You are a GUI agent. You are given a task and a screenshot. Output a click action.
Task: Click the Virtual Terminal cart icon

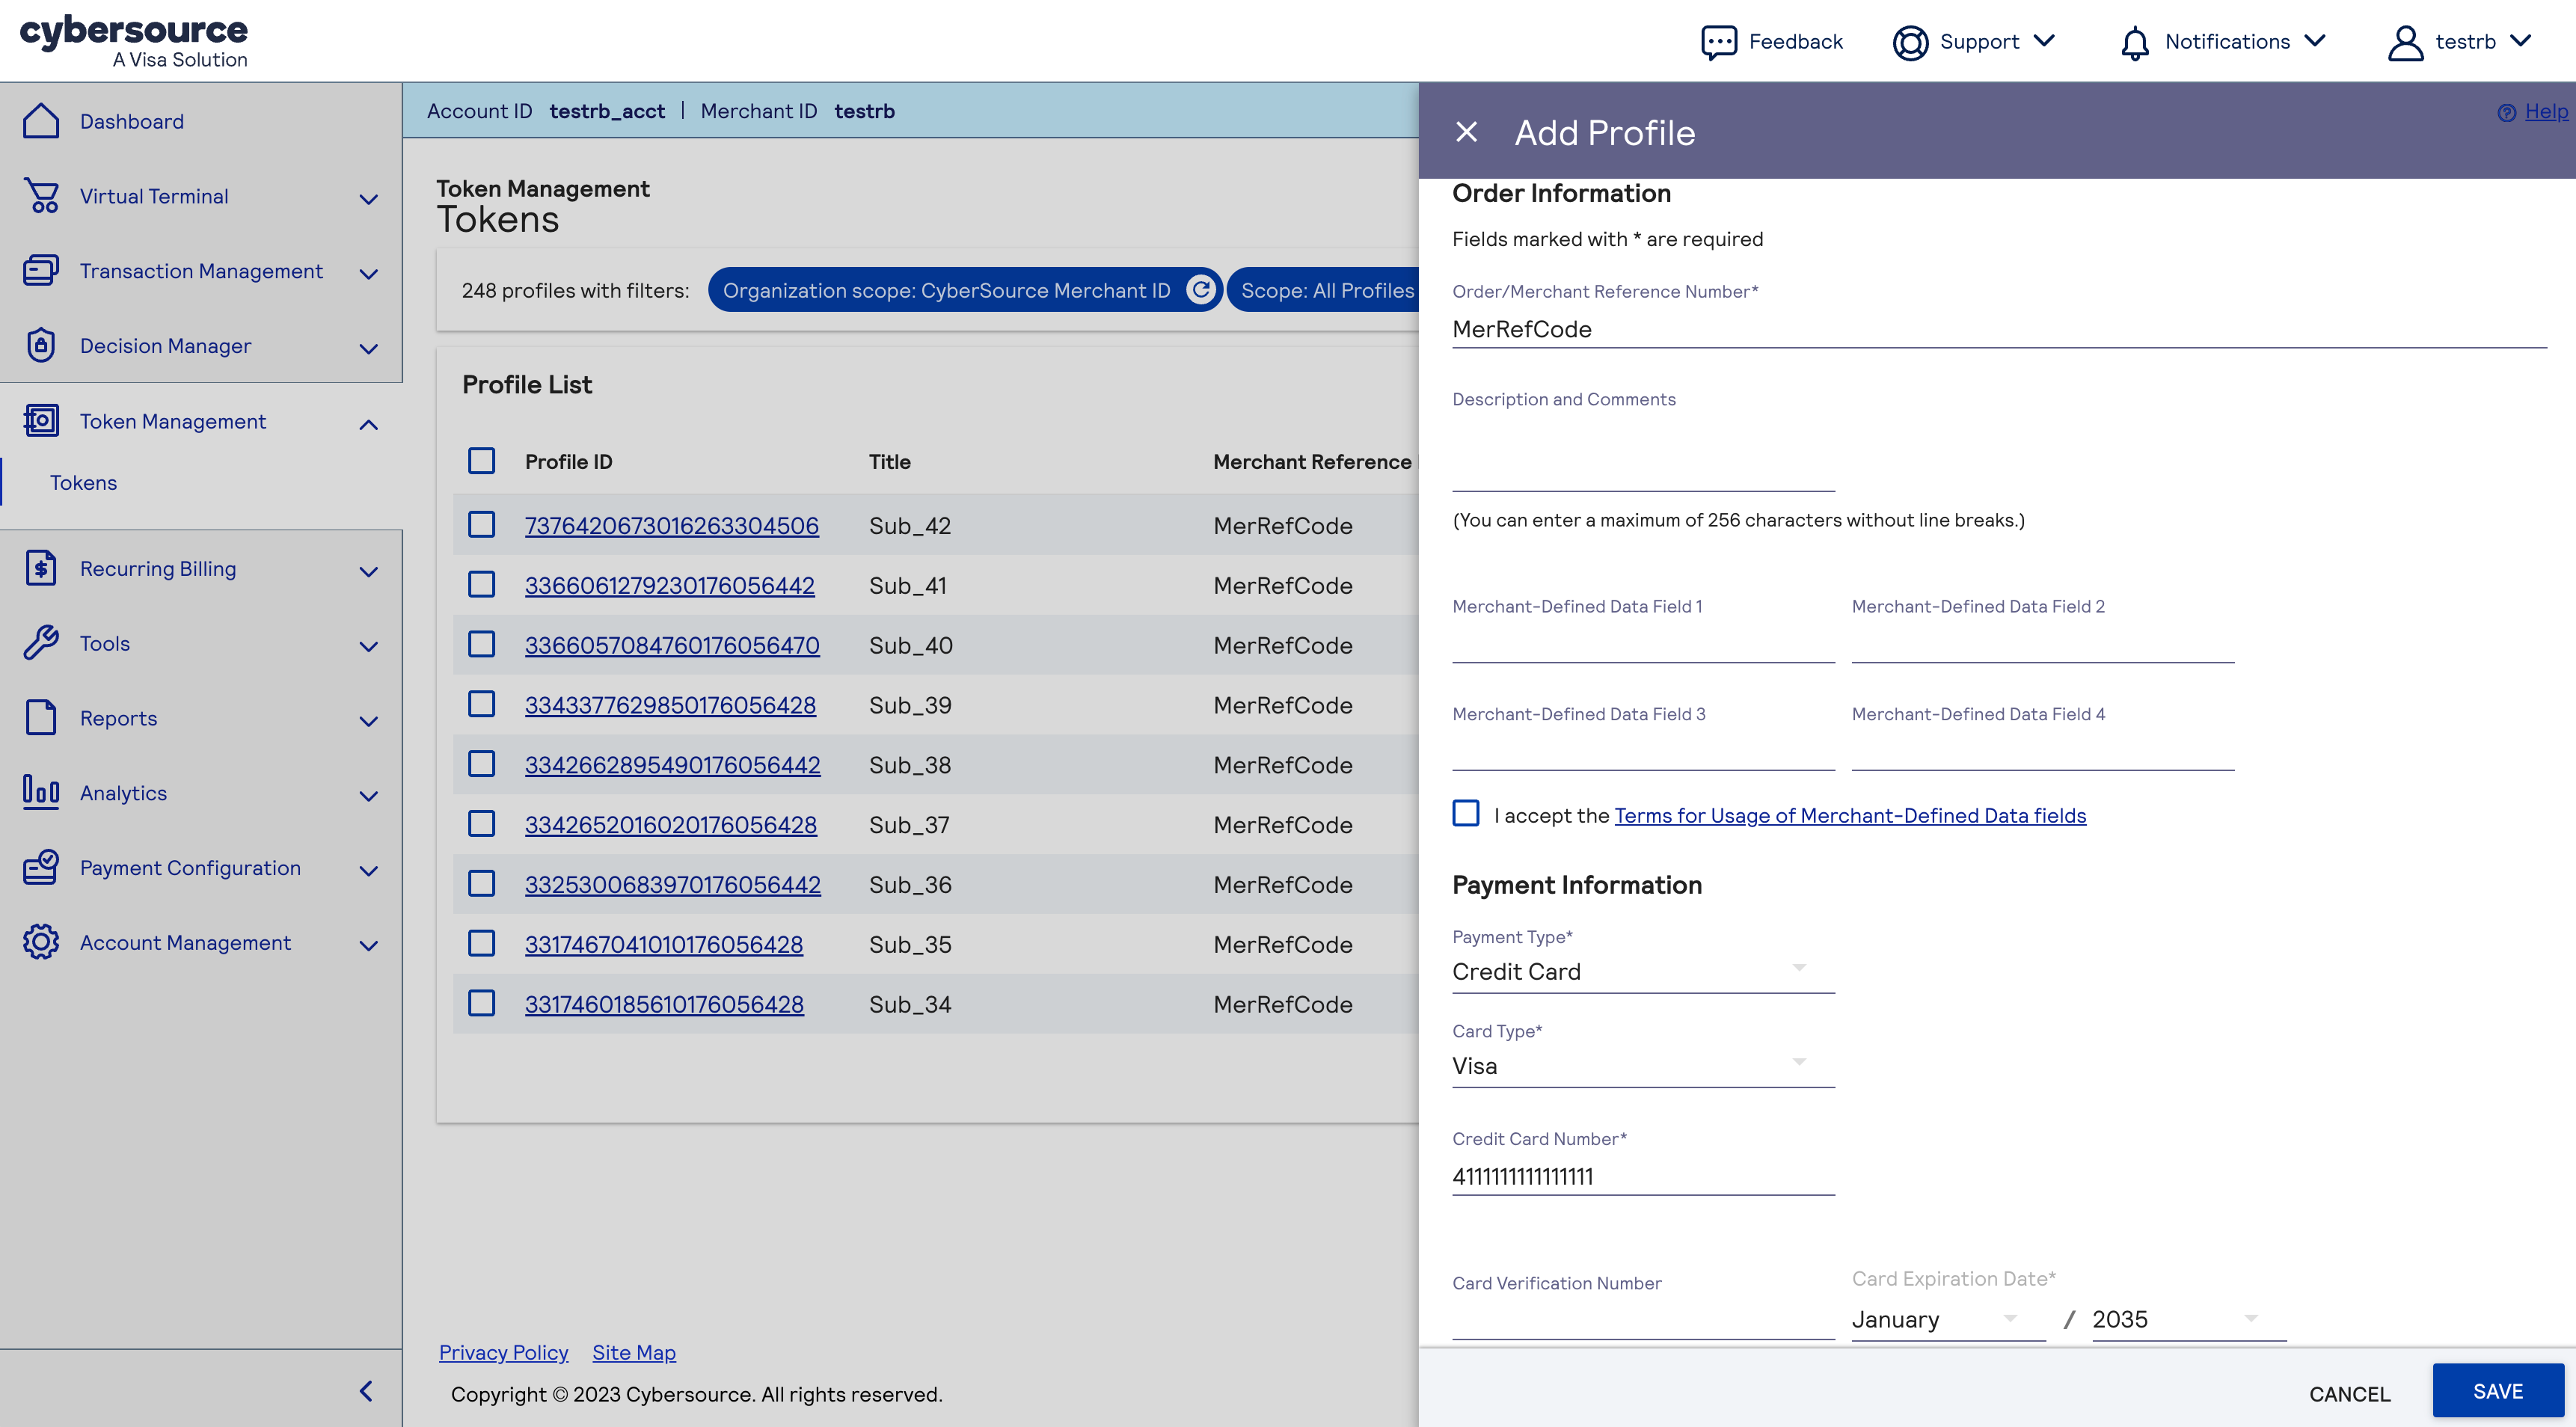coord(40,196)
